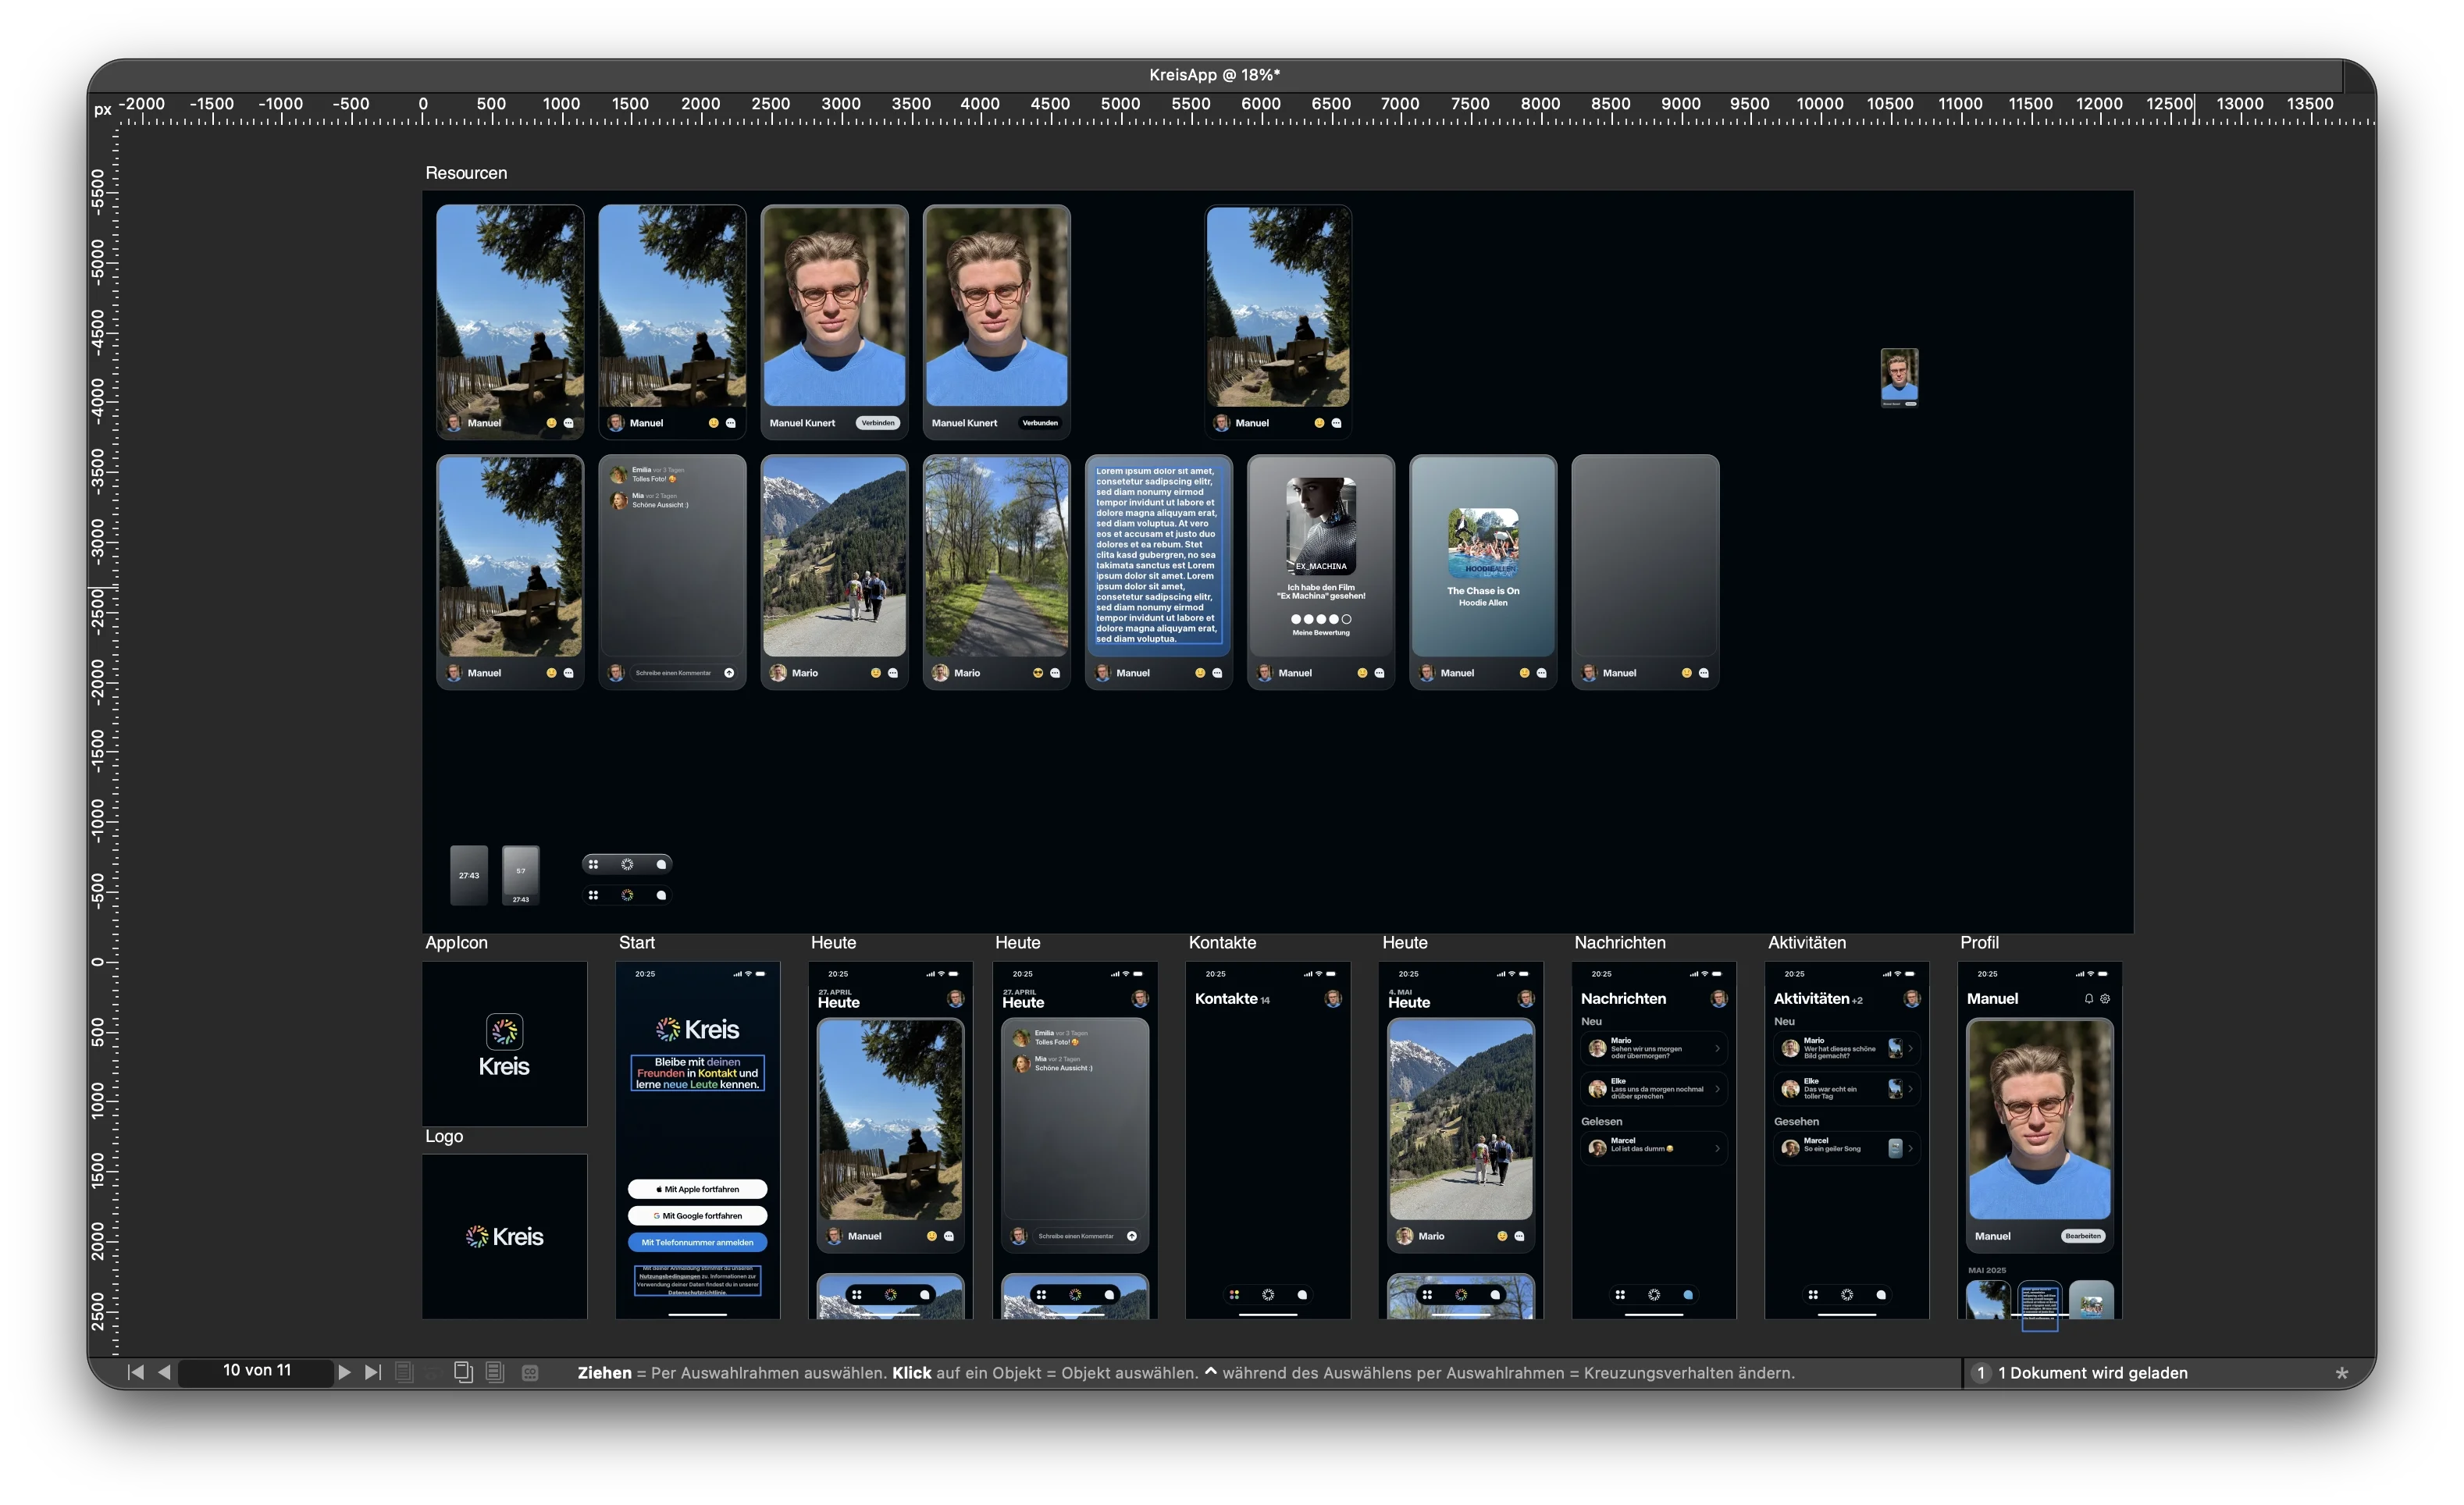Viewport: 2464px width, 1505px height.
Task: Click the overlapping pages icon in status bar
Action: [463, 1372]
